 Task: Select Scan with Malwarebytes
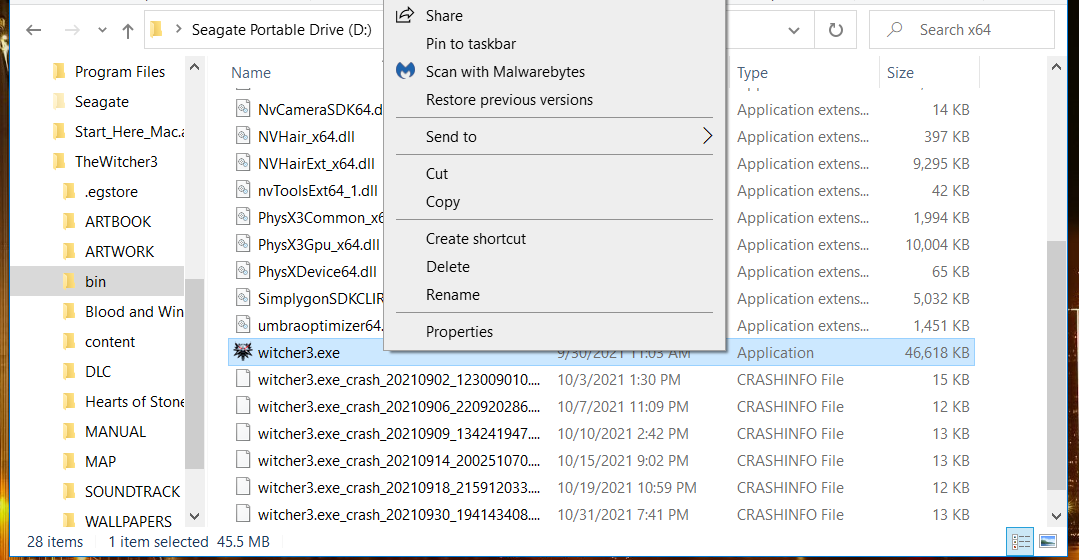[554, 72]
